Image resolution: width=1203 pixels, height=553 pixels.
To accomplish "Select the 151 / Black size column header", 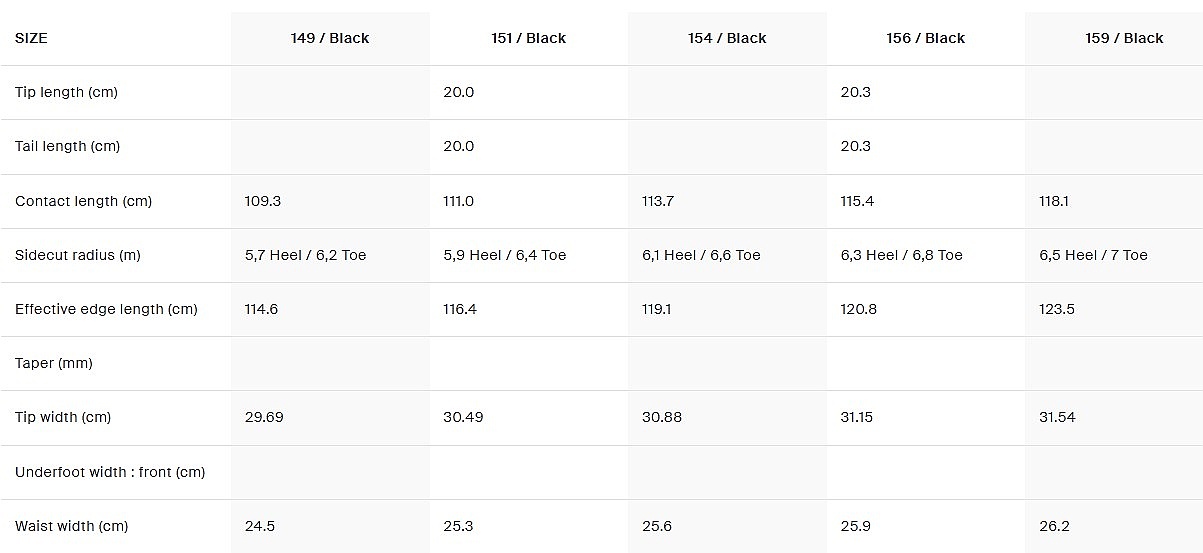I will [528, 38].
